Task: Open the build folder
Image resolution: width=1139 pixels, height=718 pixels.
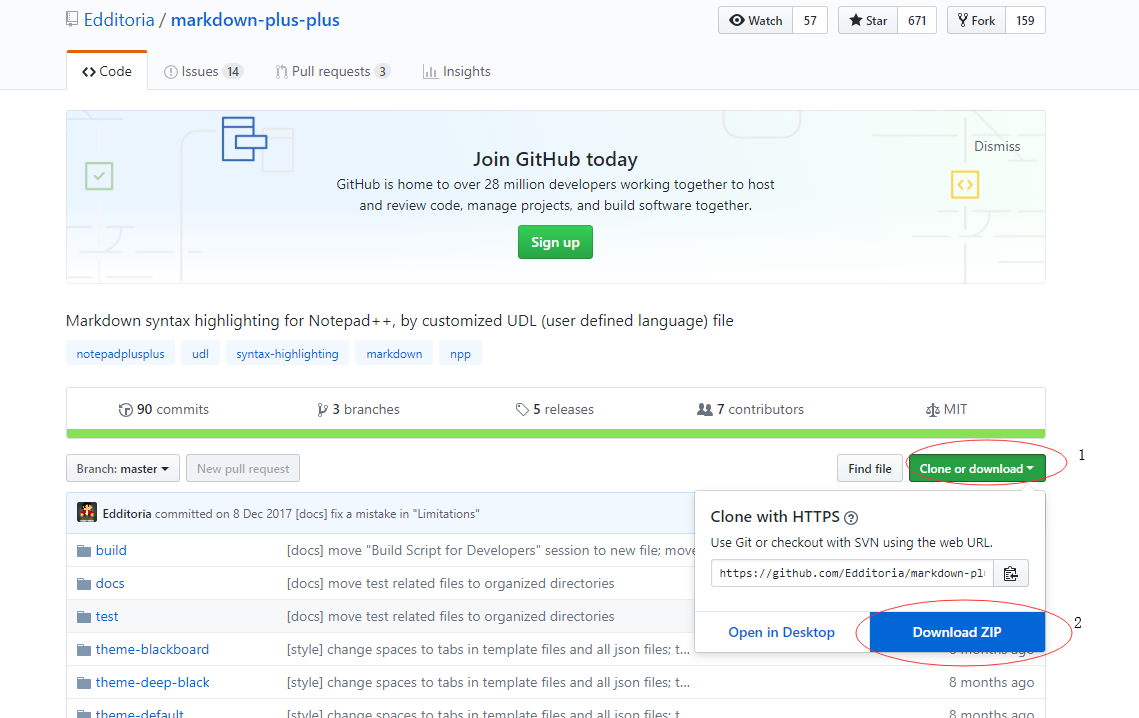Action: (x=111, y=550)
